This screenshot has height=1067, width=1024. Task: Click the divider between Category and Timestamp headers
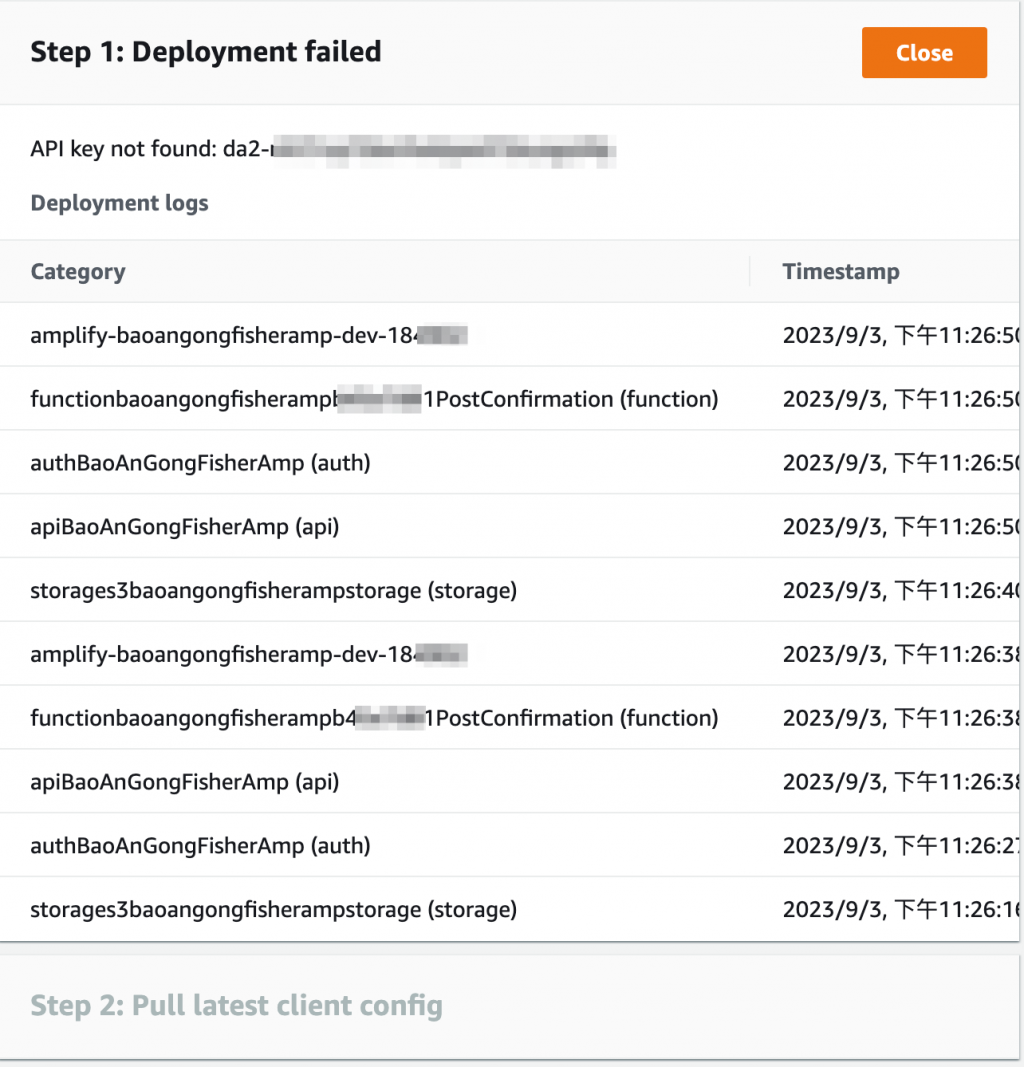[749, 271]
